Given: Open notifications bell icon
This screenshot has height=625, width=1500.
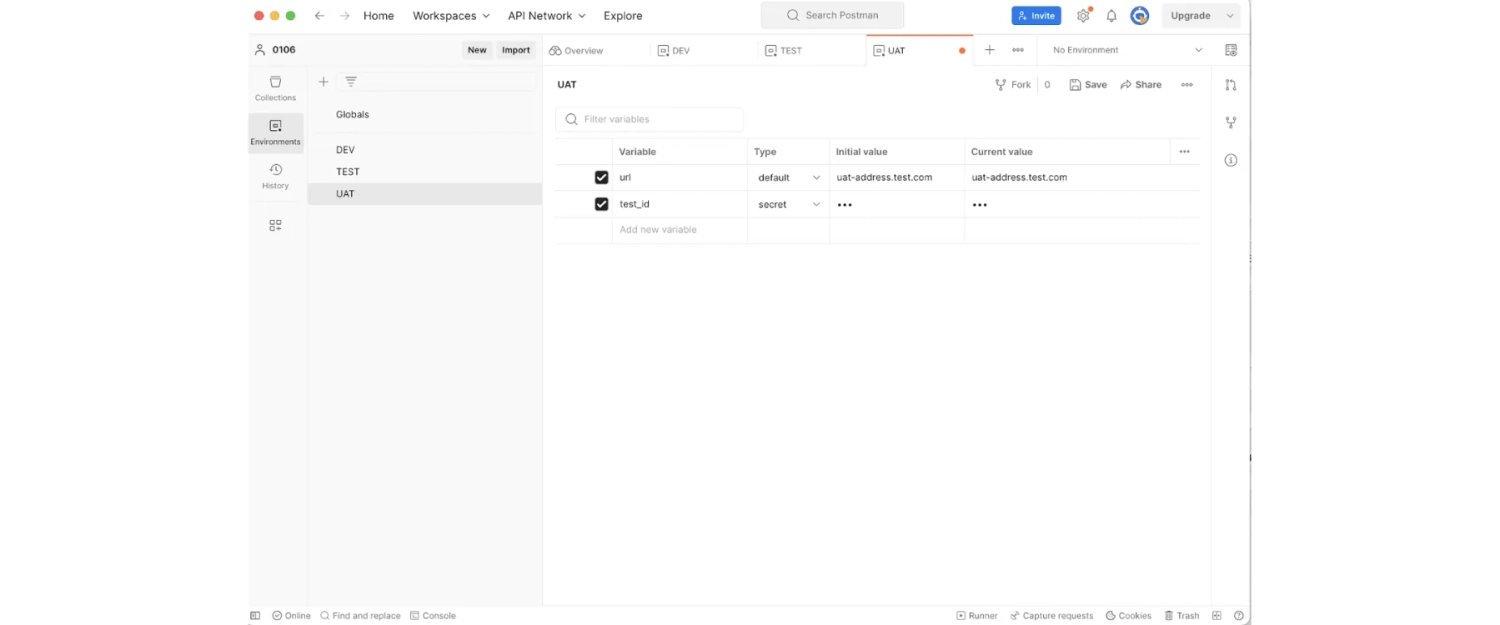Looking at the screenshot, I should [x=1111, y=16].
